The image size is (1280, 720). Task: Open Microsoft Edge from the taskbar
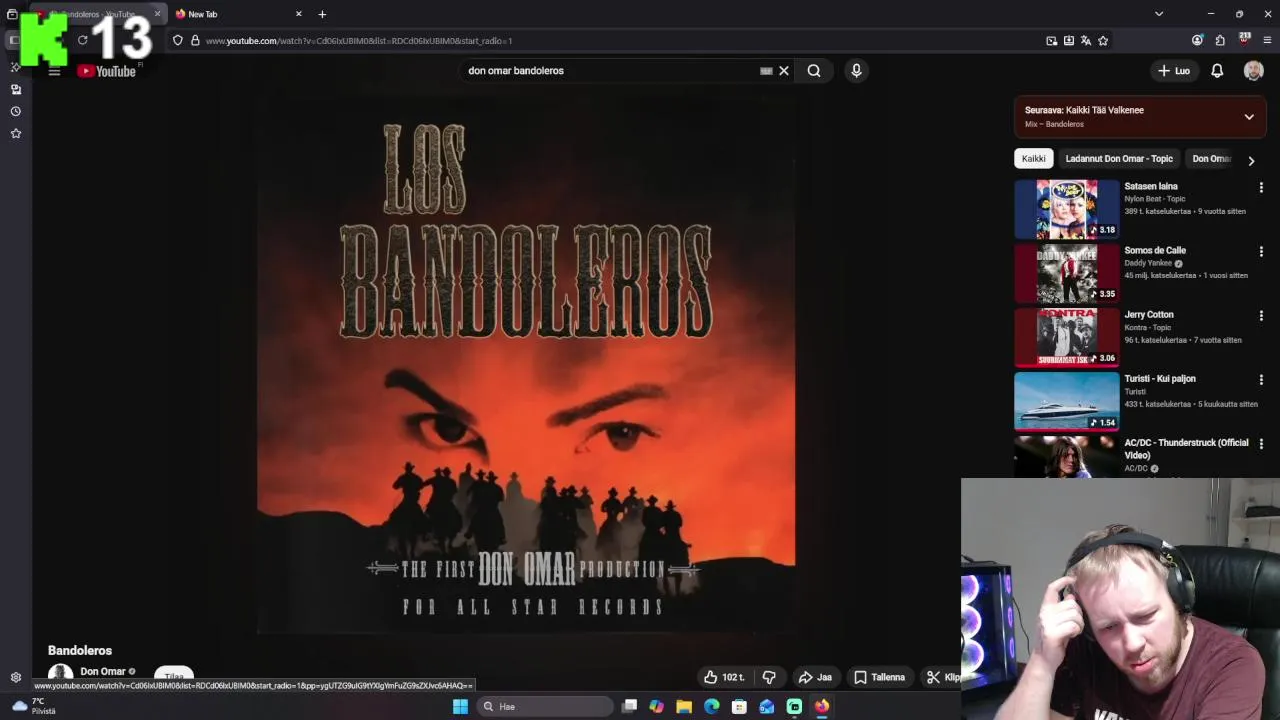coord(711,706)
